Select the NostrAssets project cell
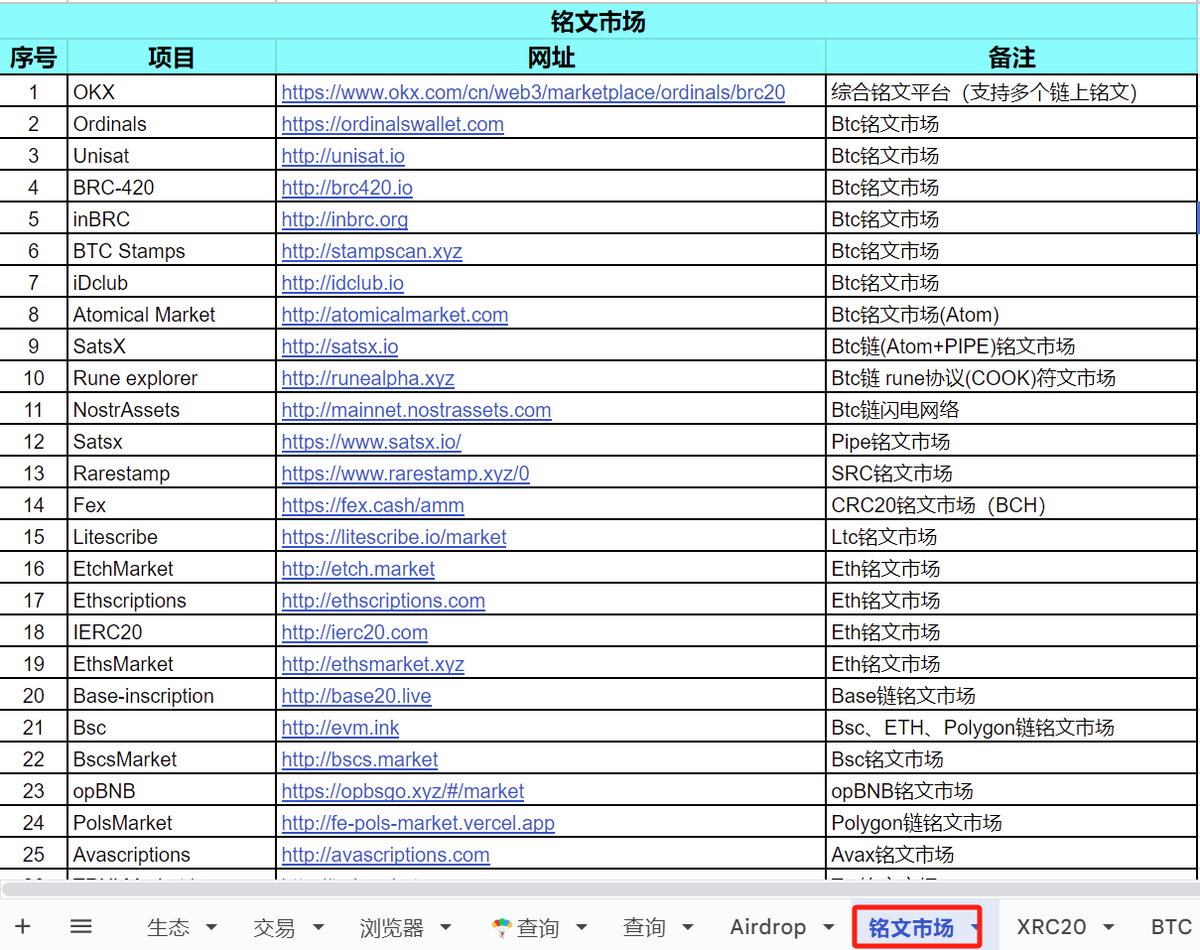This screenshot has width=1200, height=950. (x=172, y=410)
